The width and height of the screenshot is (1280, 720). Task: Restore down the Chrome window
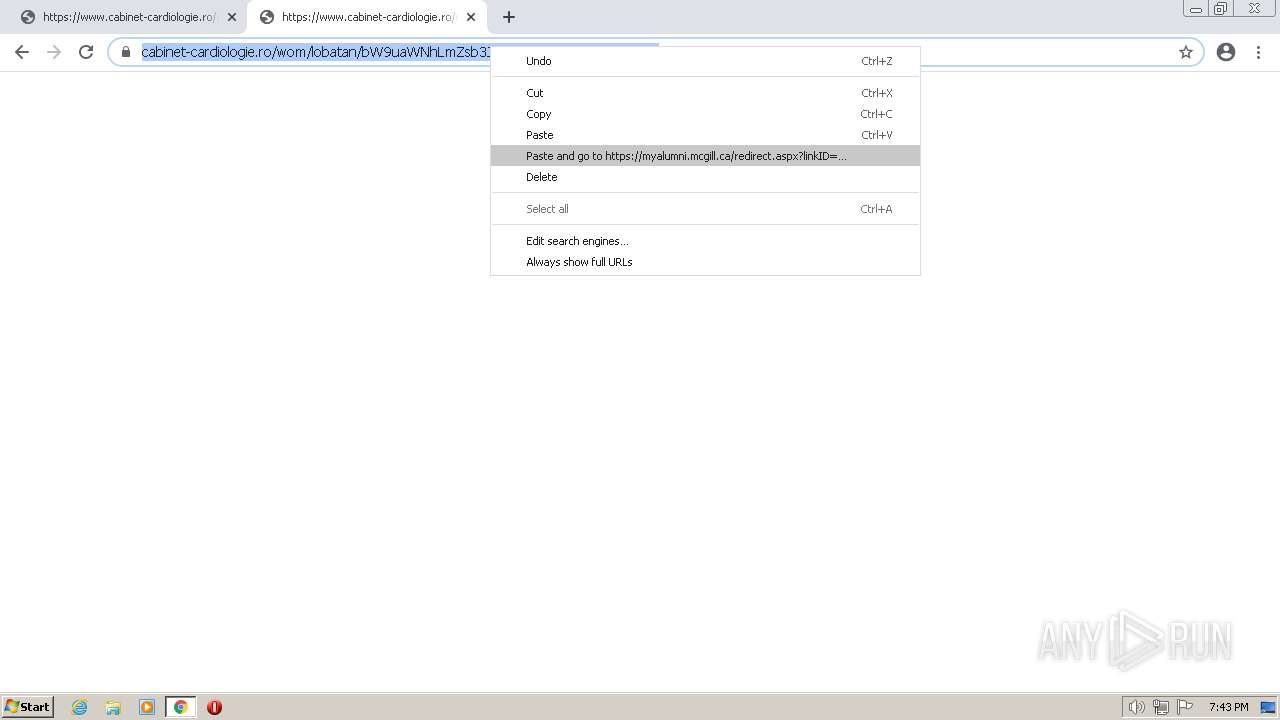(x=1221, y=9)
